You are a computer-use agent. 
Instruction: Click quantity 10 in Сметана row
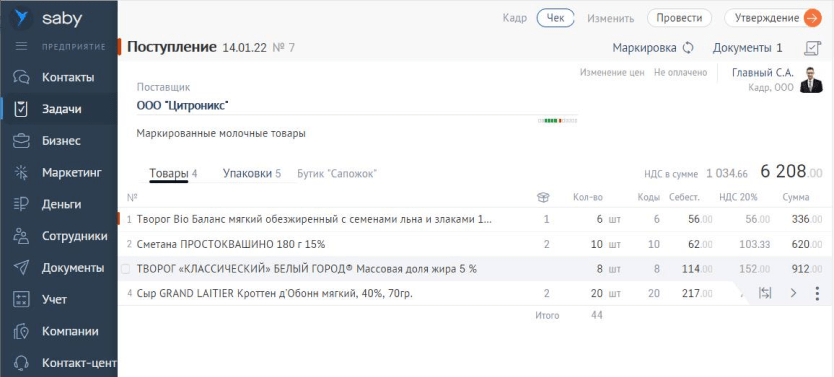point(597,244)
